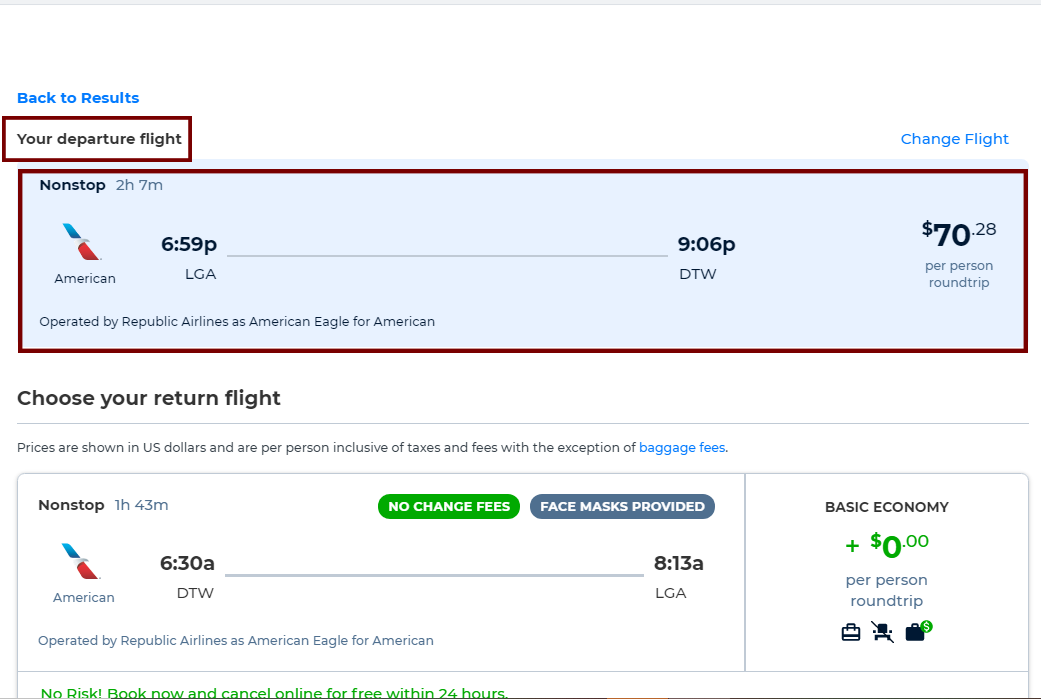Click the free 24-hour cancellation notice
The image size is (1041, 699).
coord(274,692)
